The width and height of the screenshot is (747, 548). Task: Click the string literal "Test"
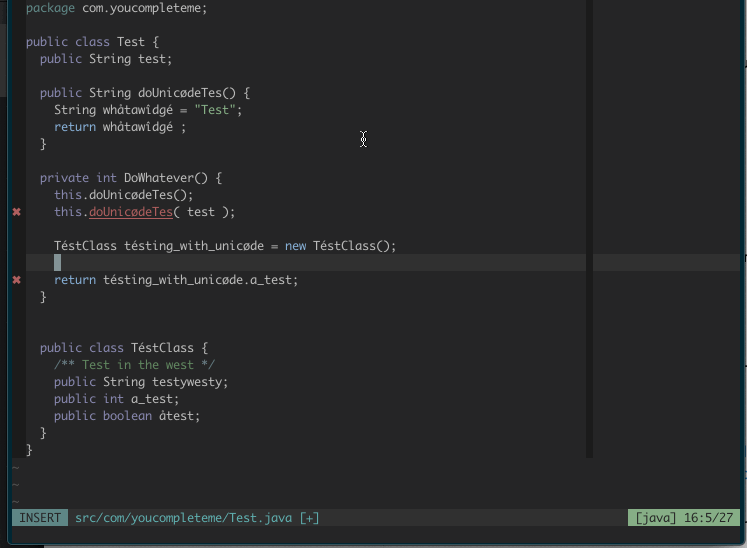[215, 110]
